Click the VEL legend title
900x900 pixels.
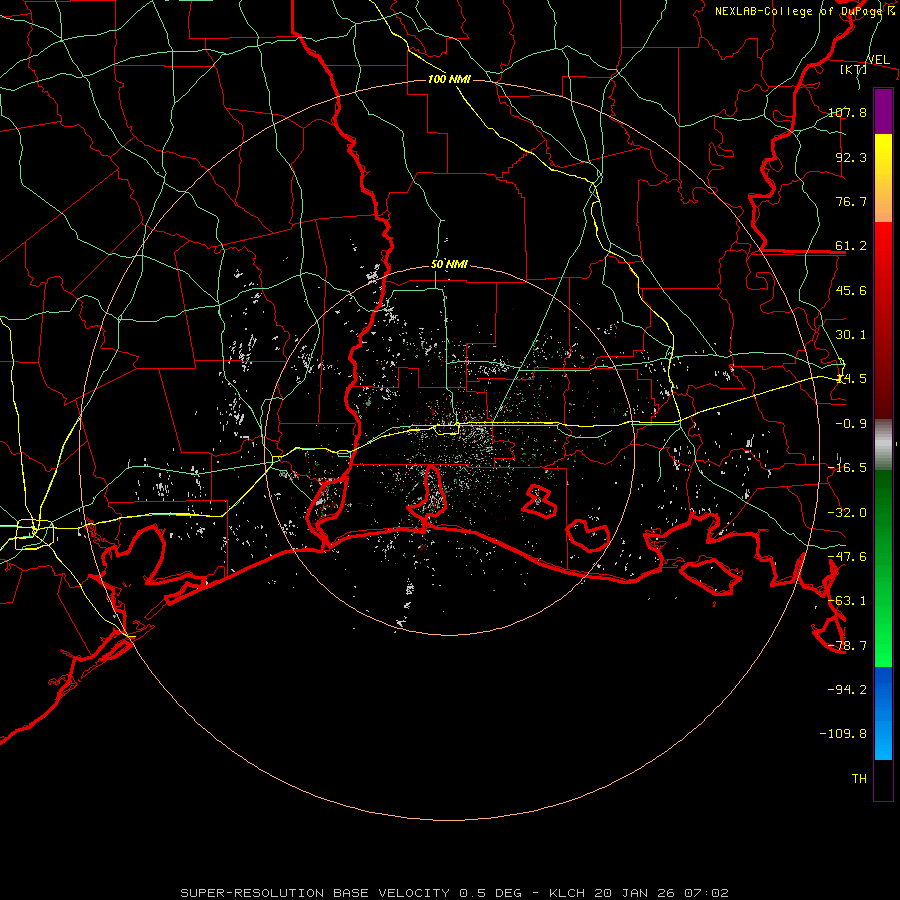(x=878, y=60)
